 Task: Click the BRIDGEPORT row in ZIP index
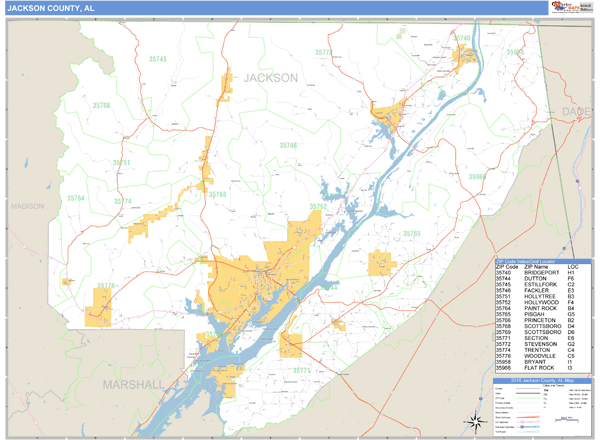[x=543, y=272]
